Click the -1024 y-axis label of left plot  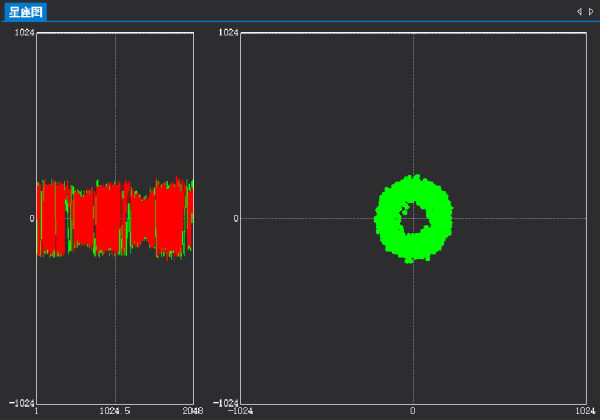pyautogui.click(x=22, y=403)
